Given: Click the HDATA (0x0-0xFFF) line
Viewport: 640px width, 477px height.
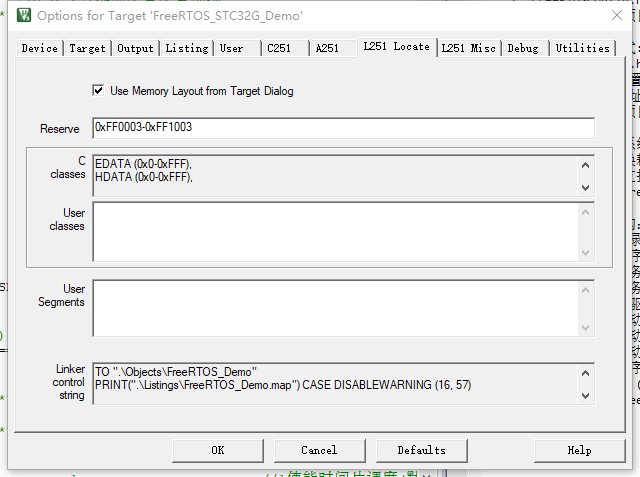Looking at the screenshot, I should click(143, 177).
